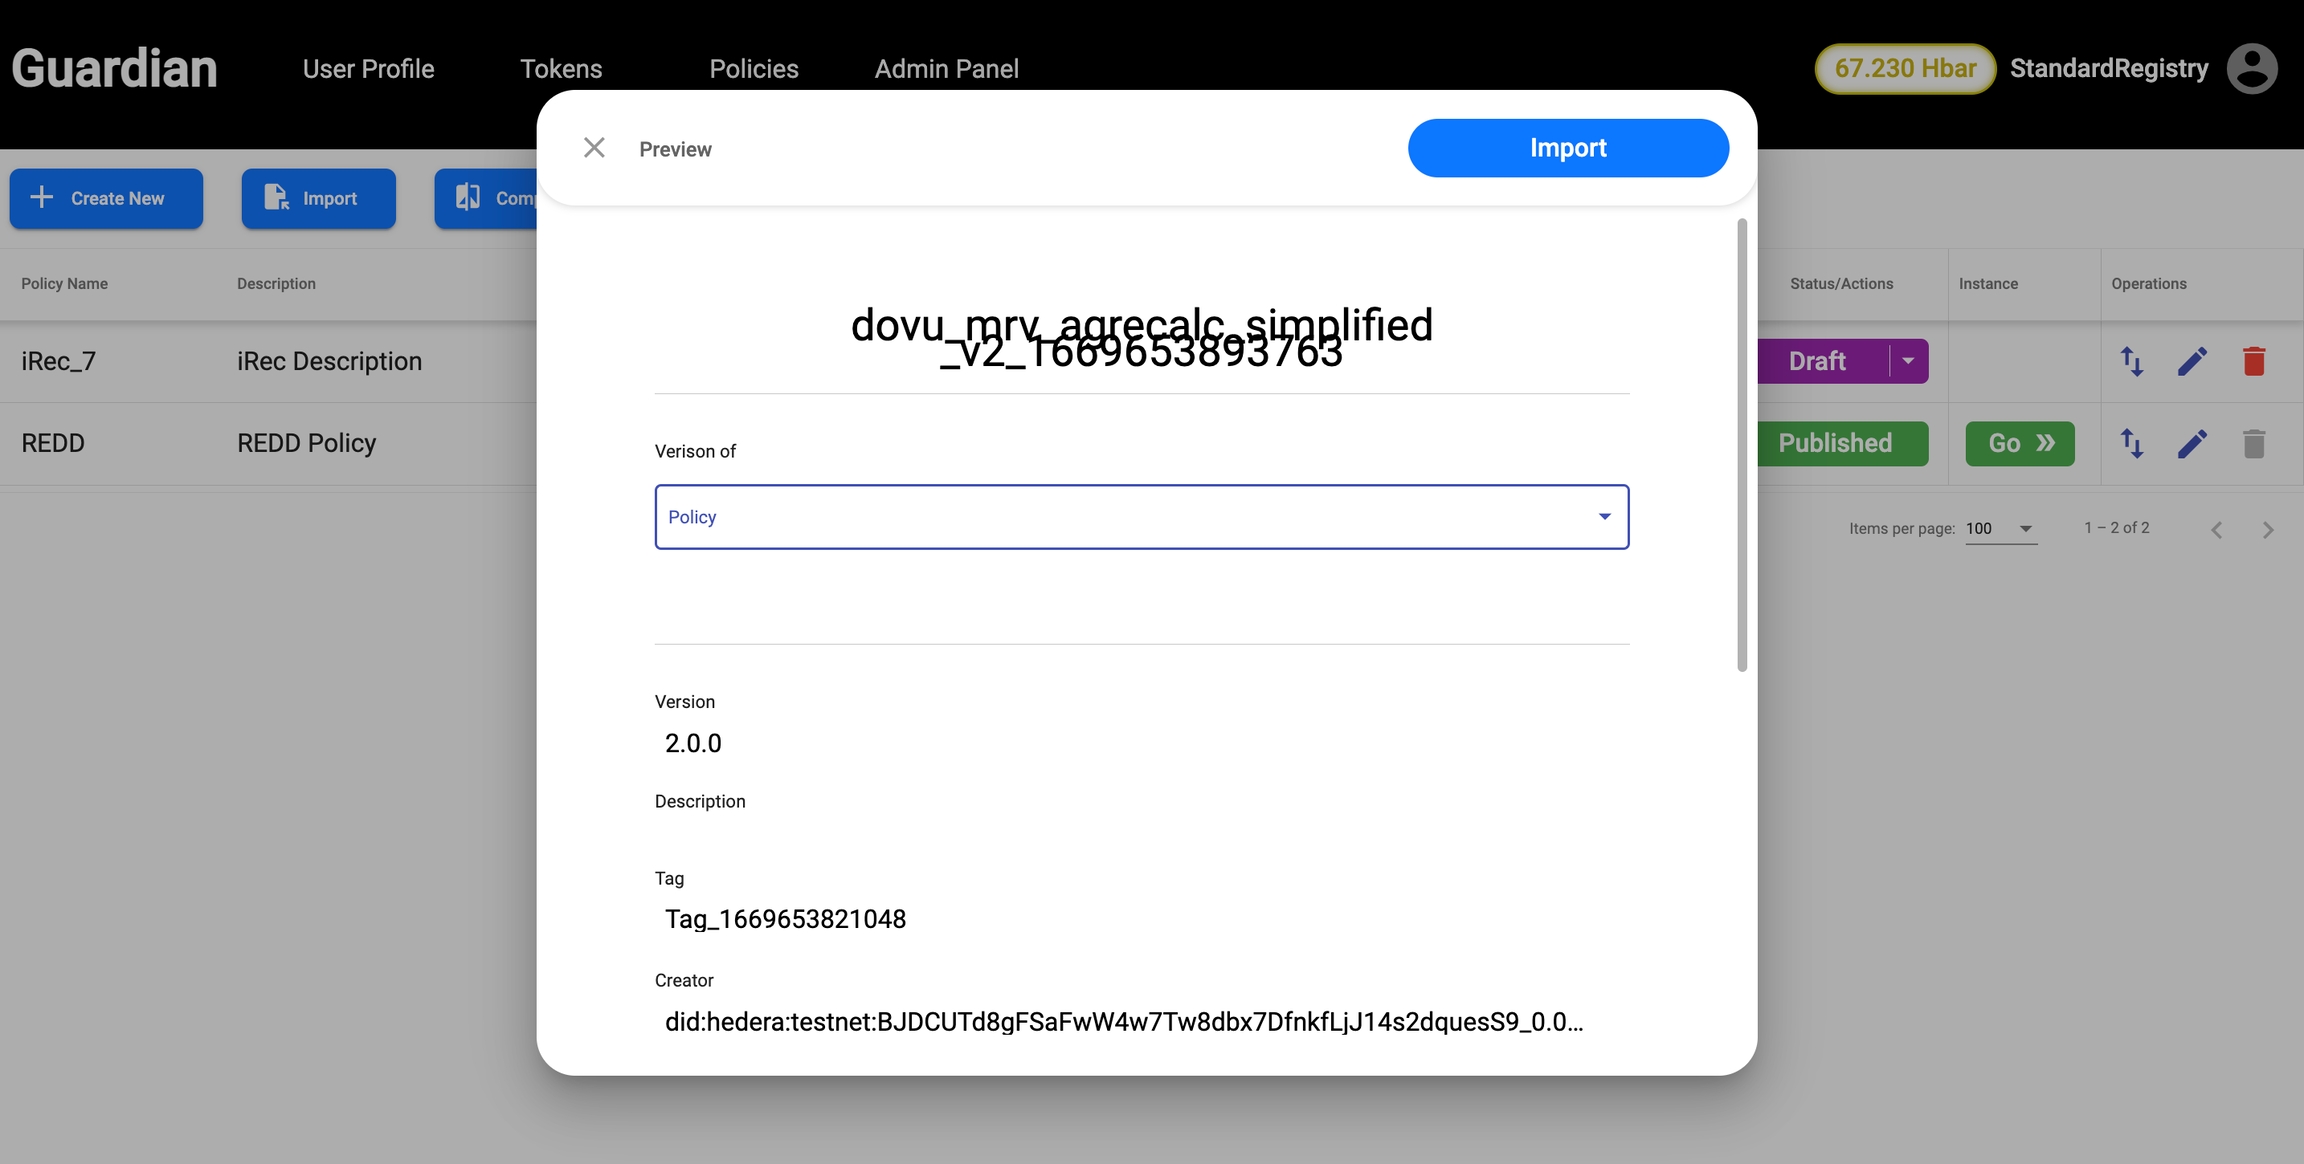Click the Import file icon in toolbar
Image resolution: width=2304 pixels, height=1164 pixels.
point(276,198)
